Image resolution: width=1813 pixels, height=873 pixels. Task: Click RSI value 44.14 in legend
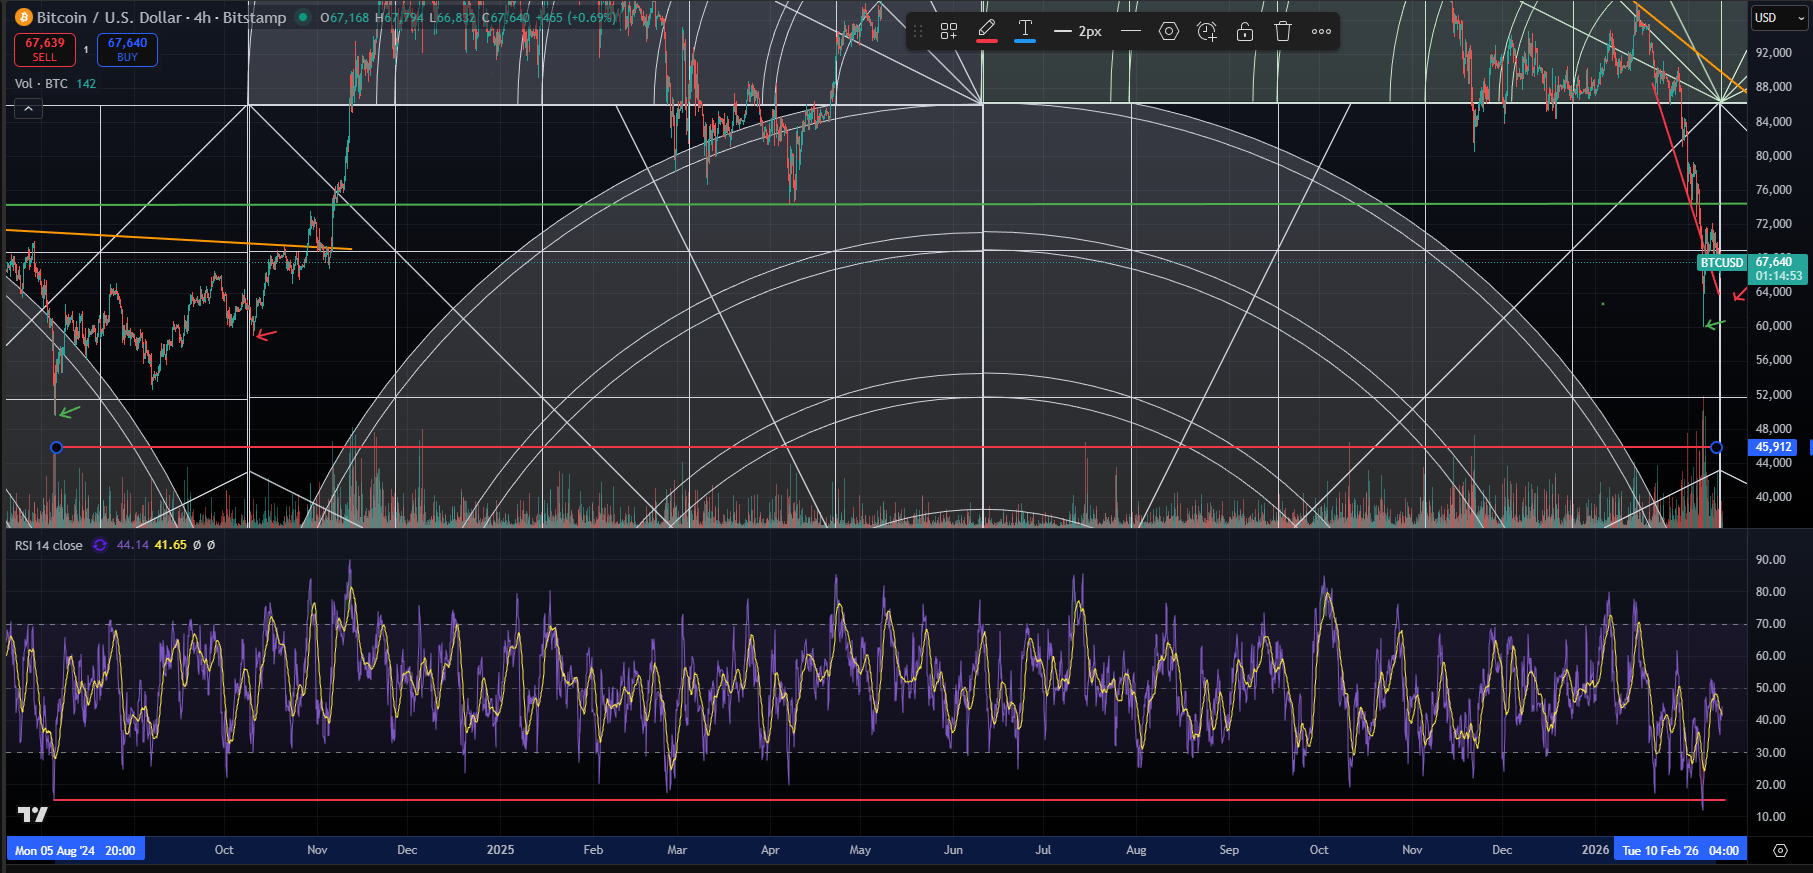pyautogui.click(x=132, y=545)
